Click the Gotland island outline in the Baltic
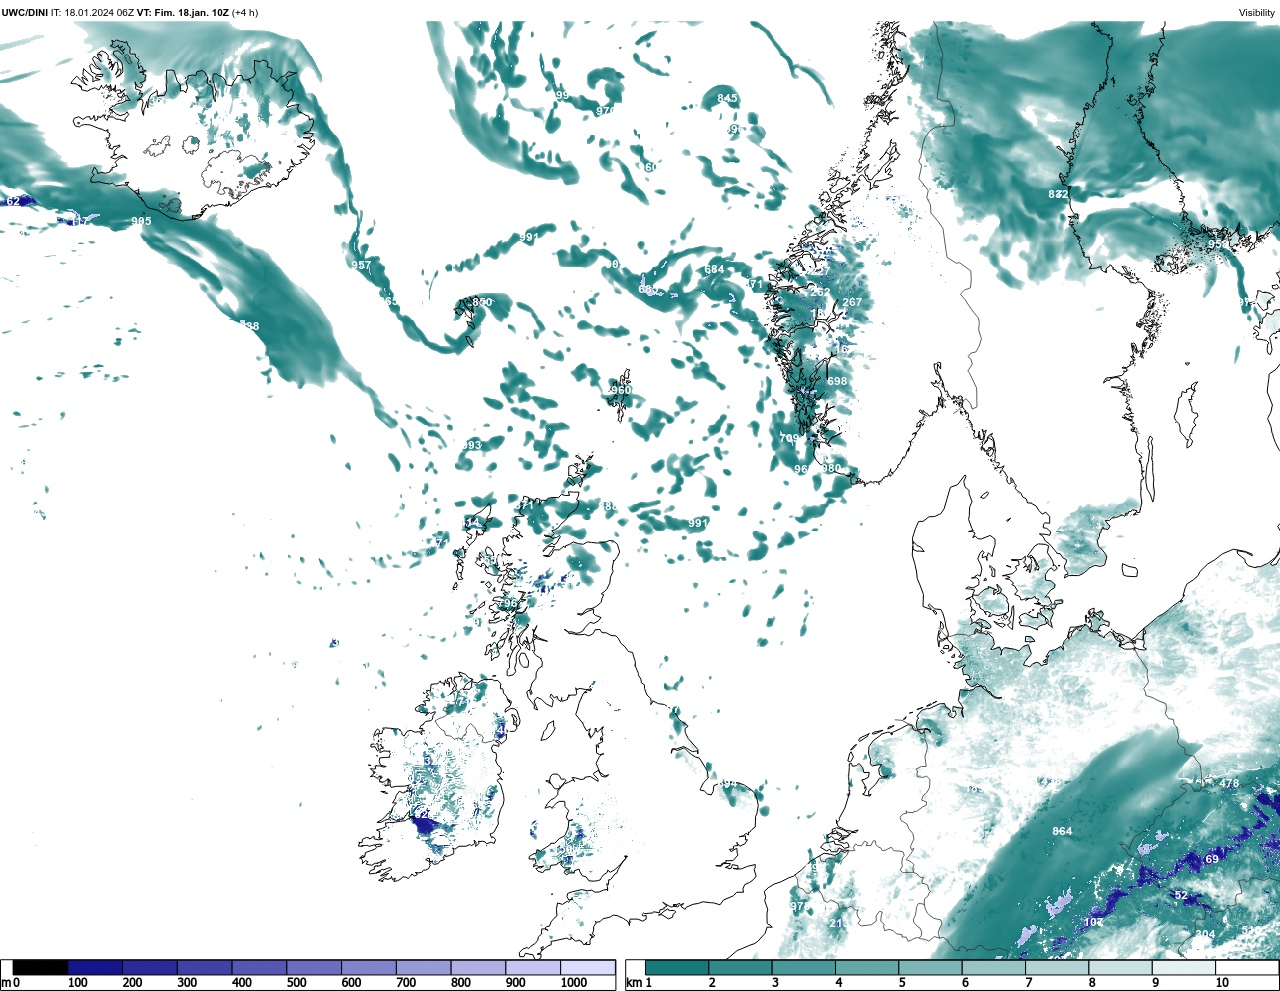Screen dimensions: 1280x991 [1185, 414]
